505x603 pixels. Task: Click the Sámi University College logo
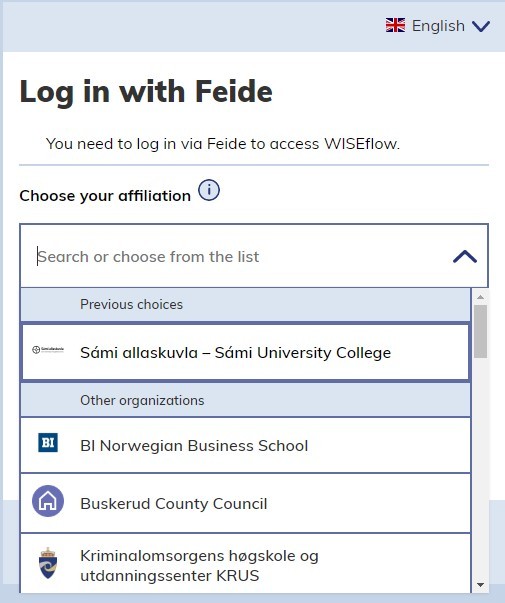pyautogui.click(x=48, y=350)
